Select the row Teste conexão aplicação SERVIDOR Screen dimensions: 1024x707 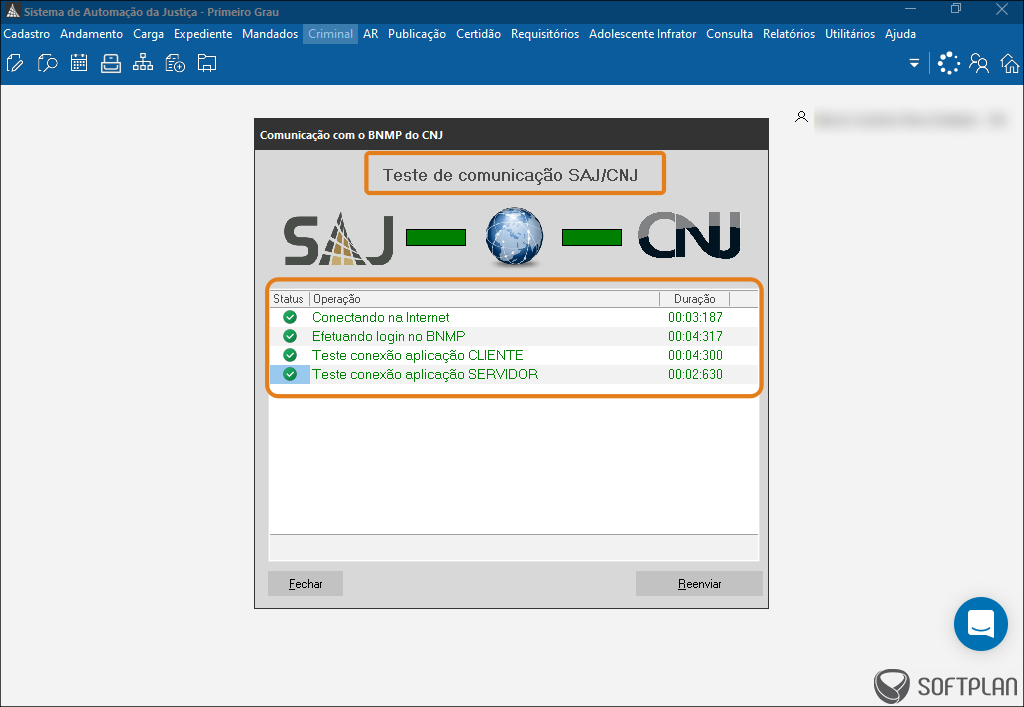tap(514, 374)
